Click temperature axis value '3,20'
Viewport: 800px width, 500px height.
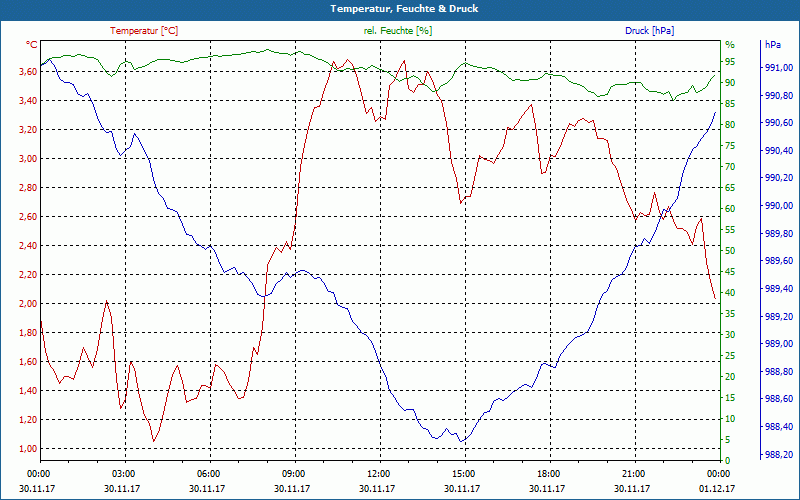[x=29, y=130]
